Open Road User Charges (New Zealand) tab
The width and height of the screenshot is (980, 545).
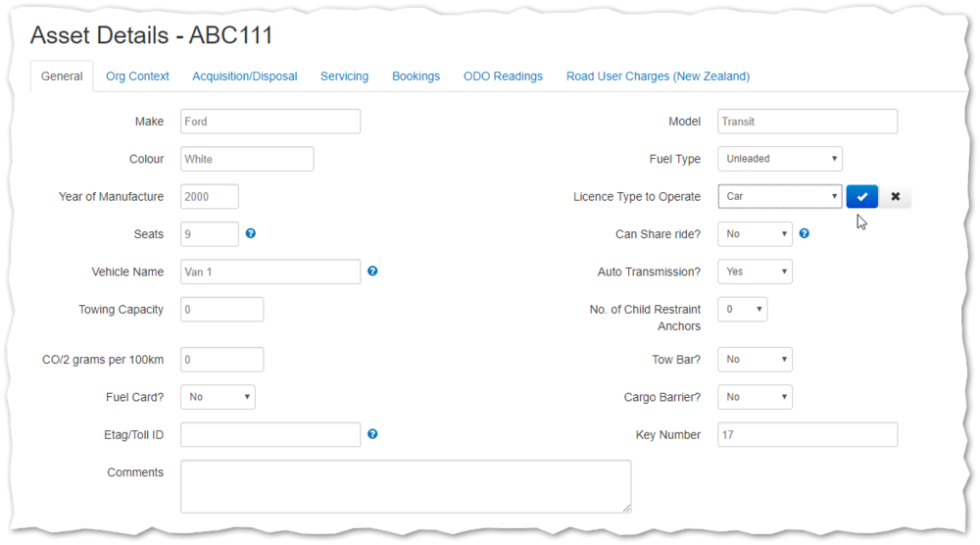[658, 76]
